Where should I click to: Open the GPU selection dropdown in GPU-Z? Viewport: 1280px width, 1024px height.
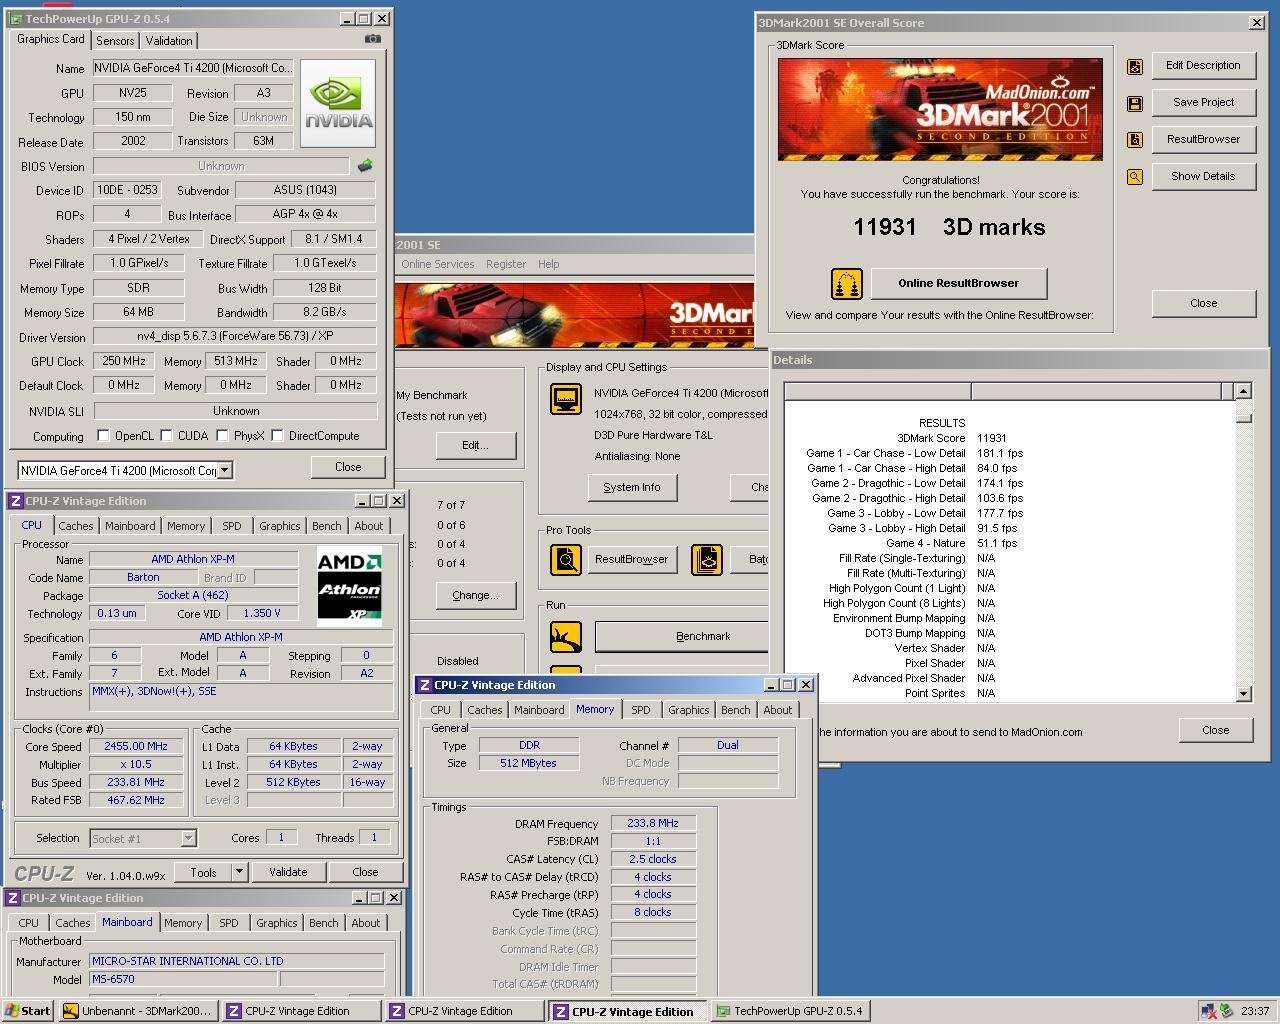[x=225, y=470]
